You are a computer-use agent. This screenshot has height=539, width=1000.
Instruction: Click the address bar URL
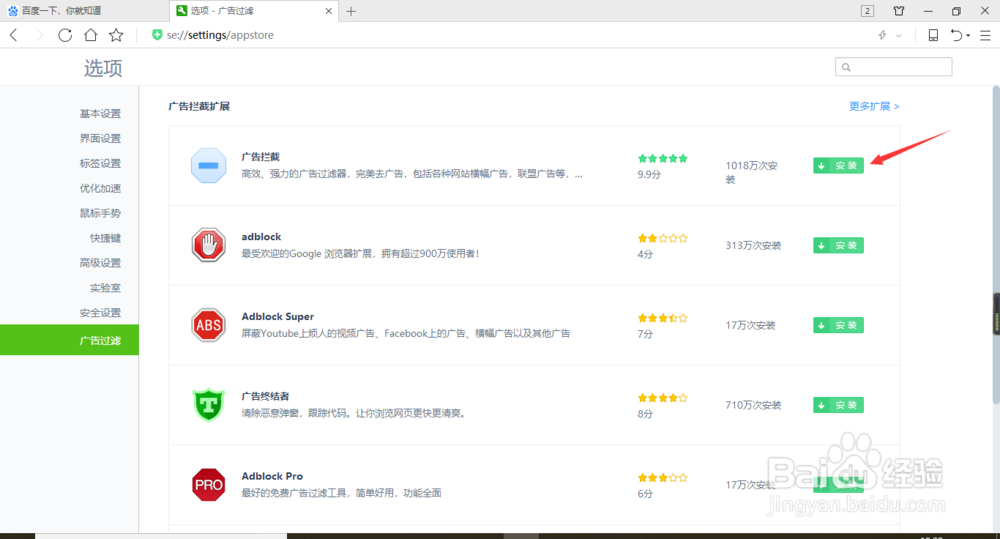(x=220, y=35)
